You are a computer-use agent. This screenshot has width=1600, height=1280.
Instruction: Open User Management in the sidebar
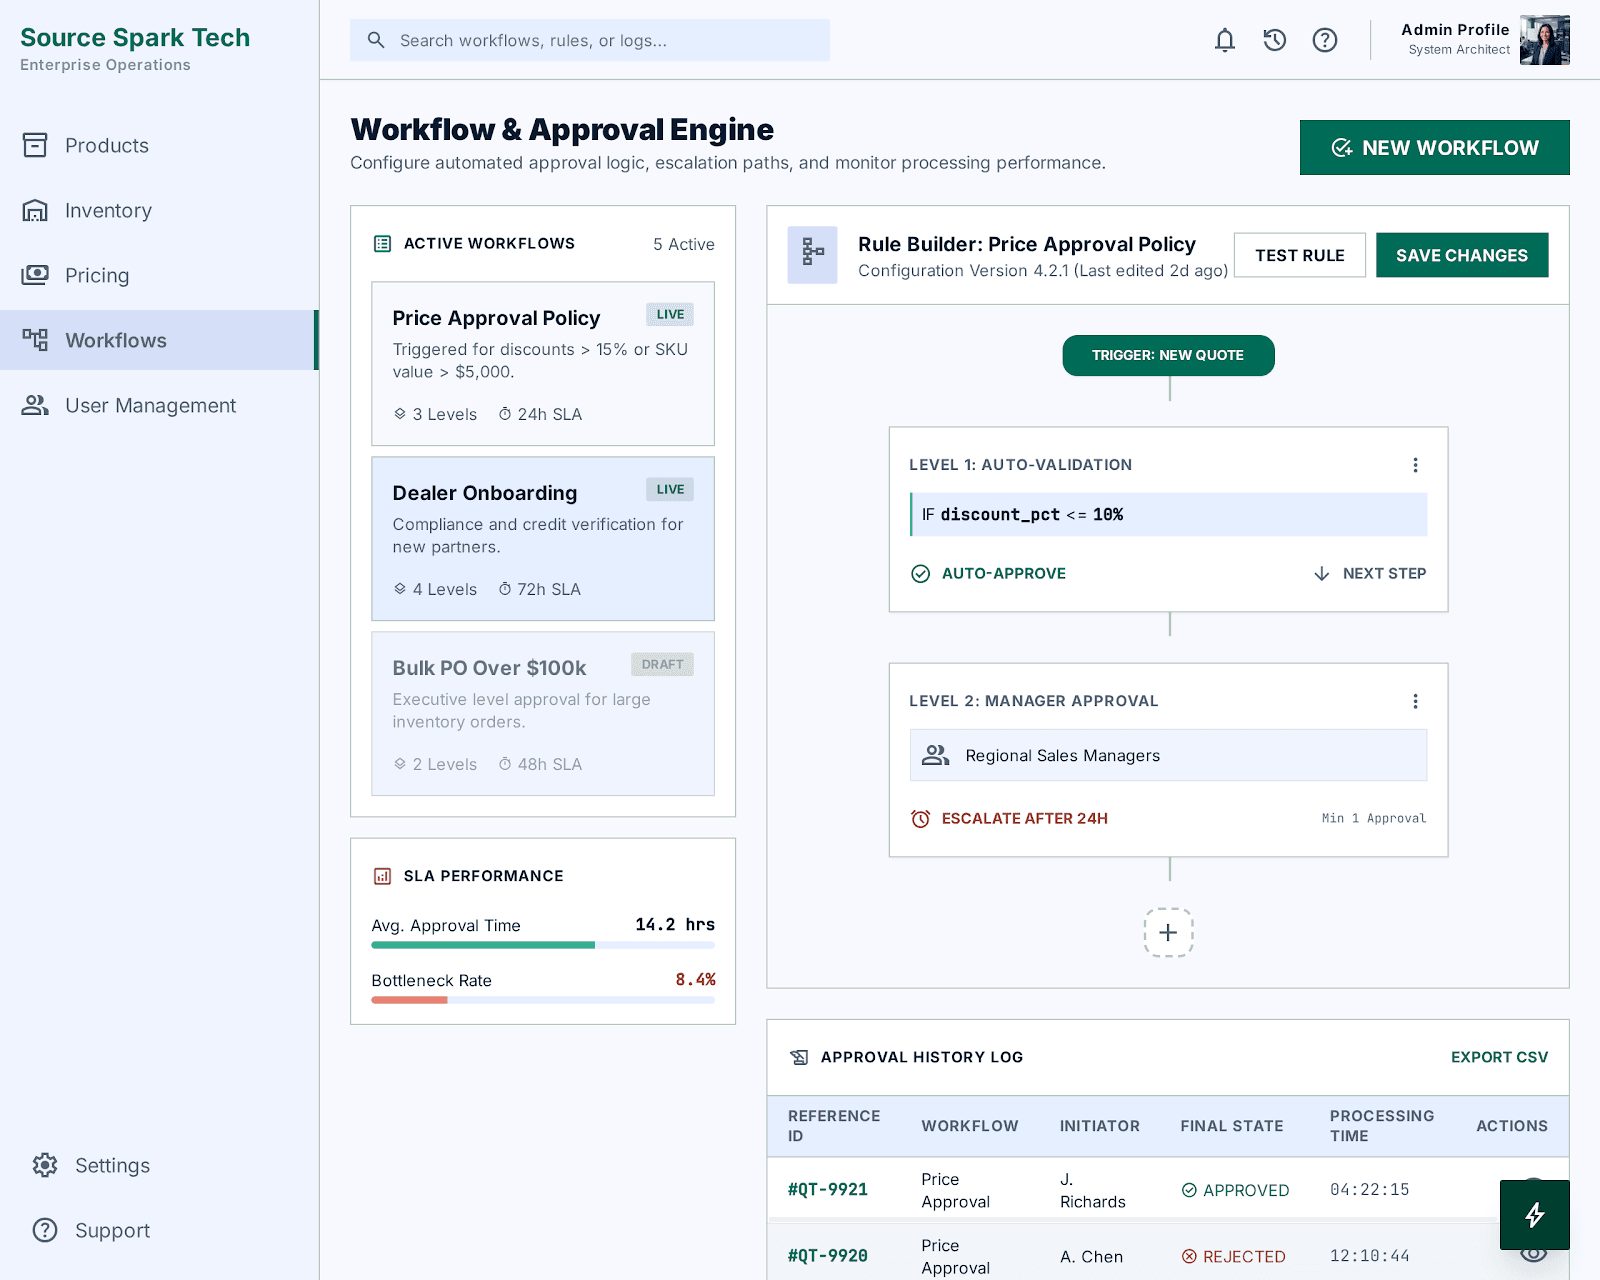click(160, 405)
